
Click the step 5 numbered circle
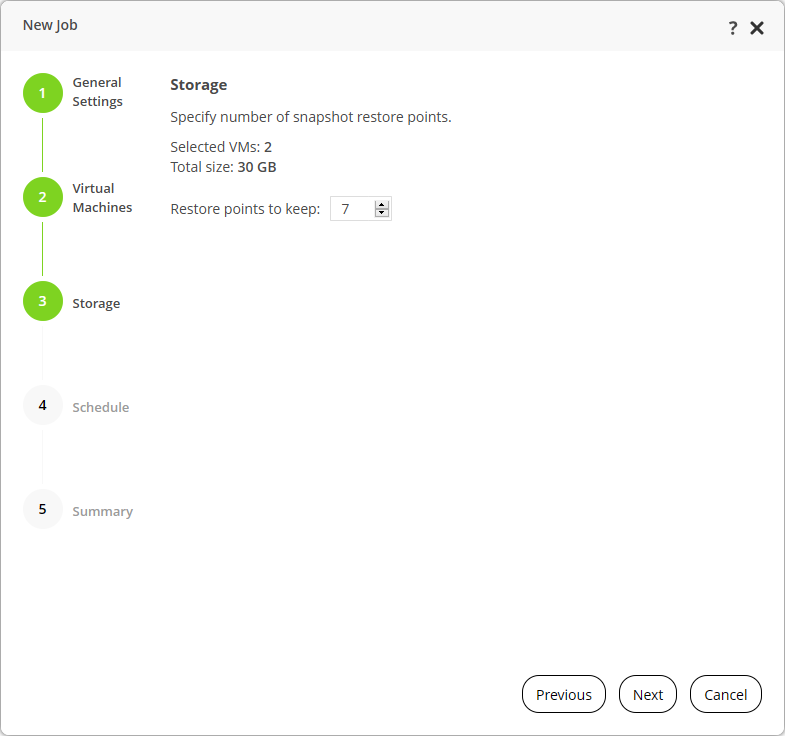point(42,509)
